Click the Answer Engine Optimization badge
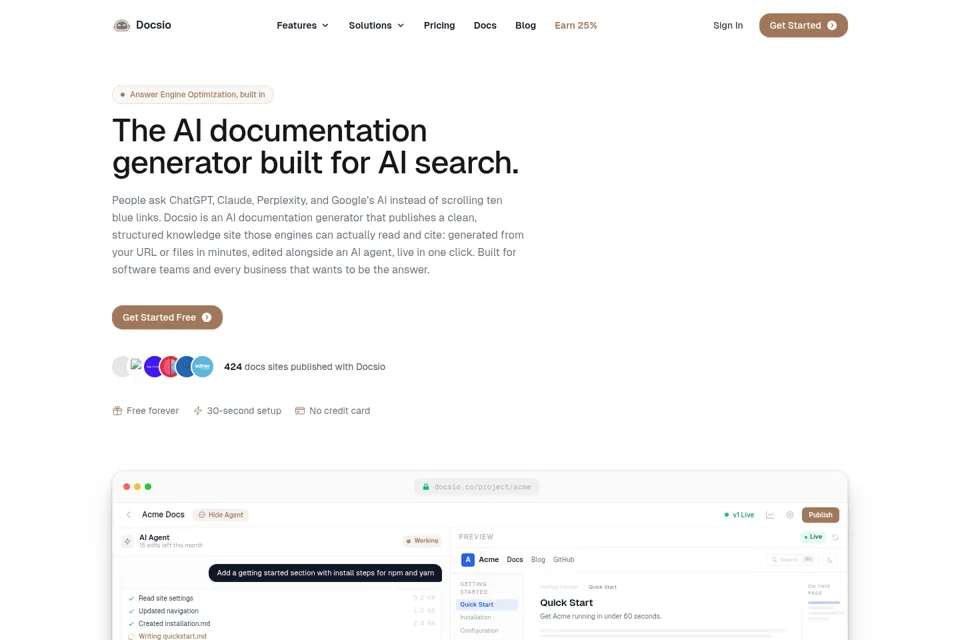Screen dimensions: 960x640 coord(193,94)
